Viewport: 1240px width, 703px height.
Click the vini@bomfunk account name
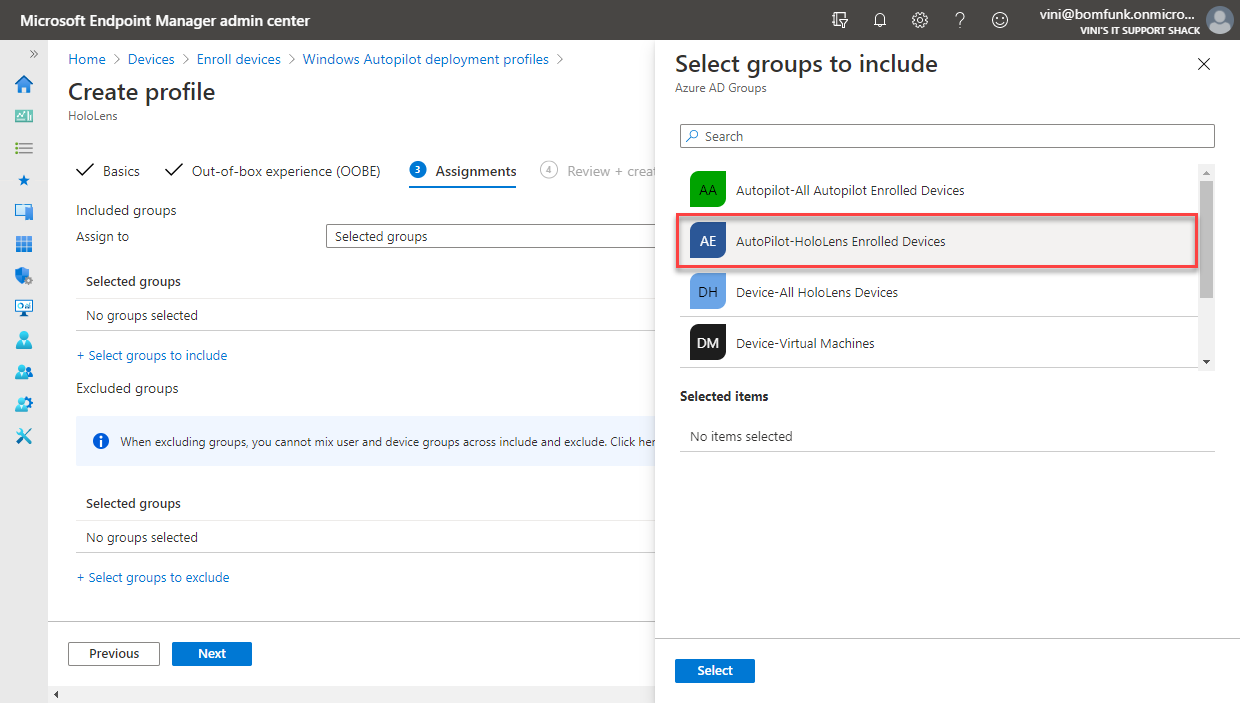tap(1117, 14)
